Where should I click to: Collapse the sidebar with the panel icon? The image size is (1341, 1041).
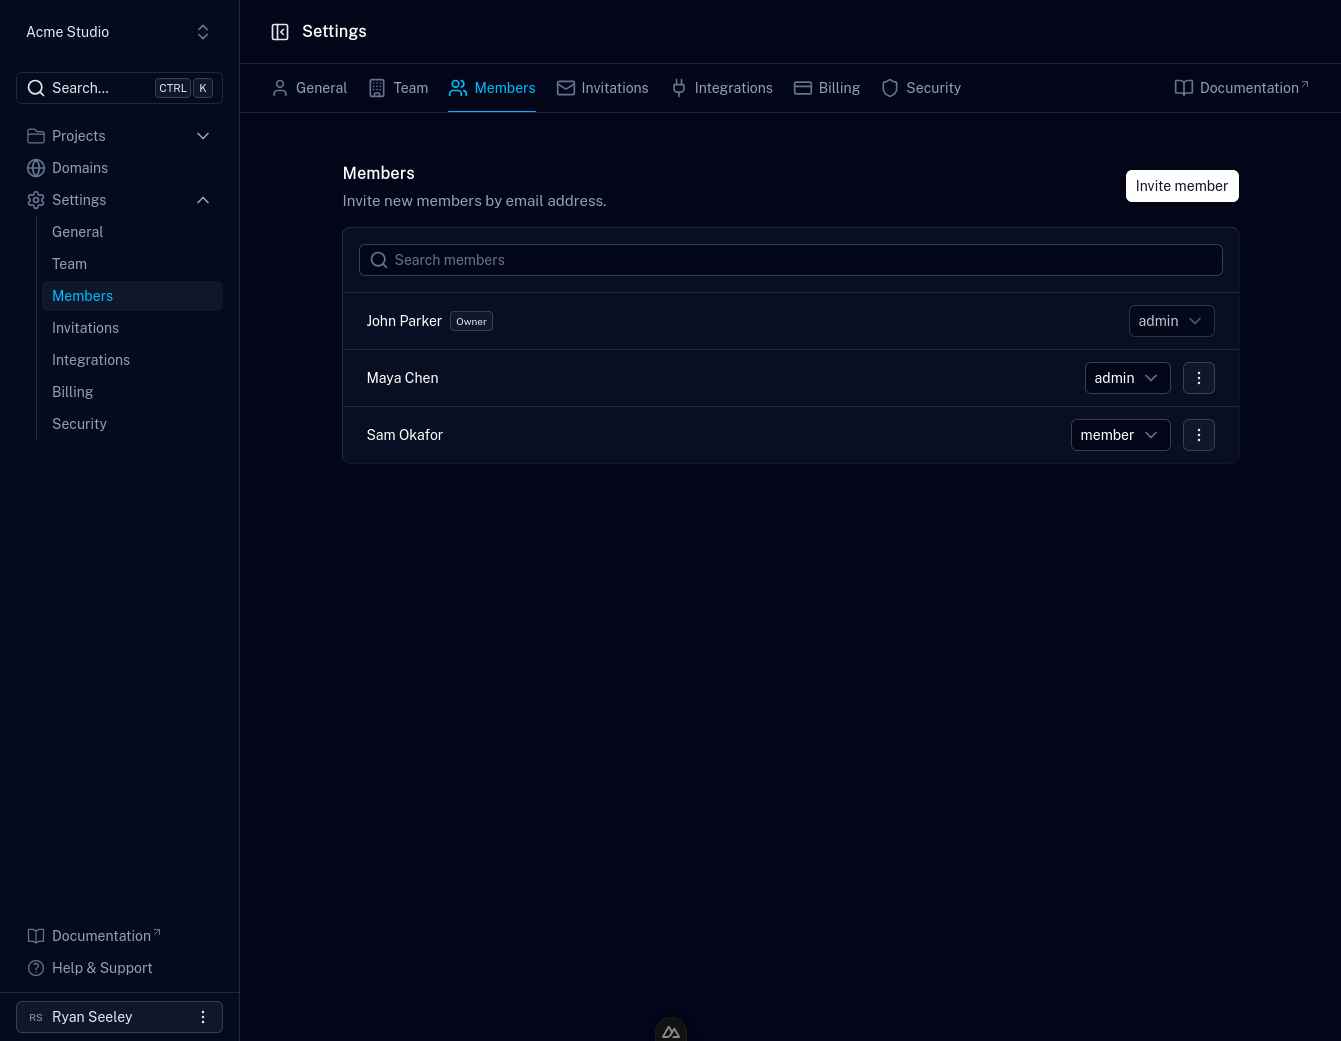[280, 32]
